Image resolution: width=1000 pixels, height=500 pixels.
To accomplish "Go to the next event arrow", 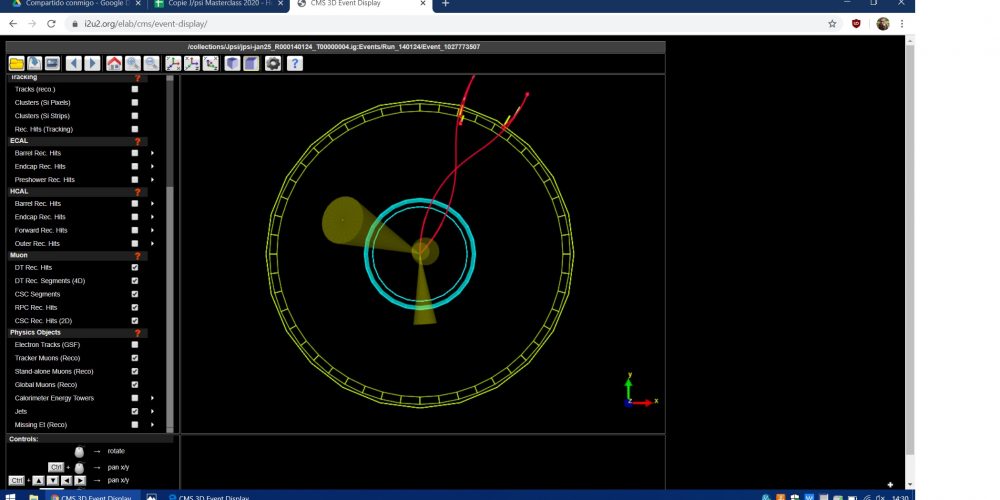I will [x=92, y=63].
